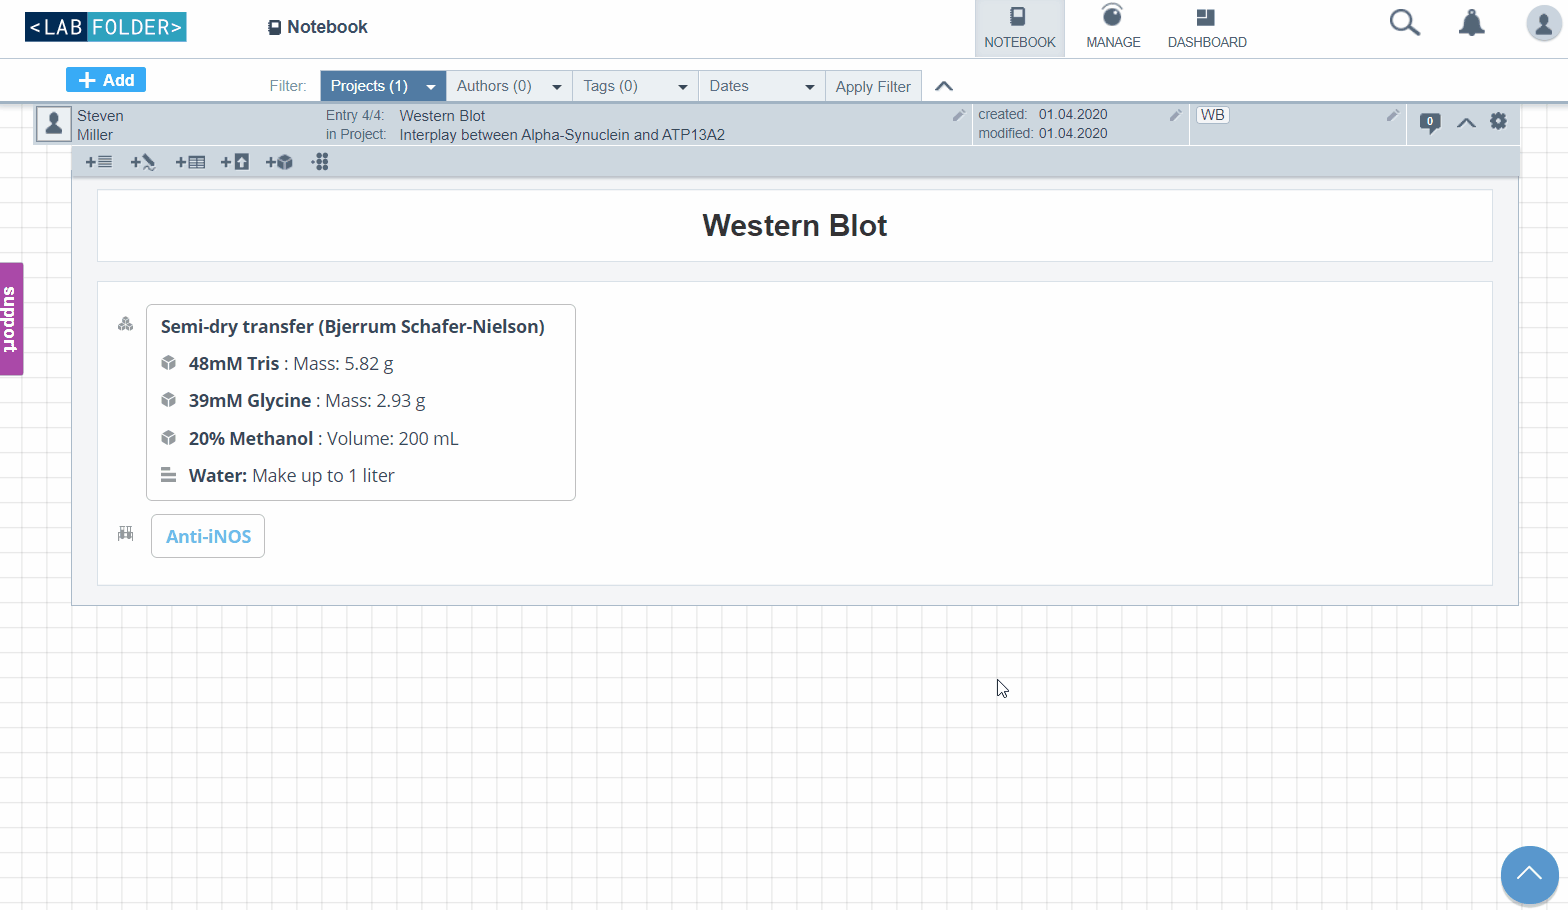The width and height of the screenshot is (1568, 910).
Task: Open the user profile avatar menu
Action: coord(1544,23)
